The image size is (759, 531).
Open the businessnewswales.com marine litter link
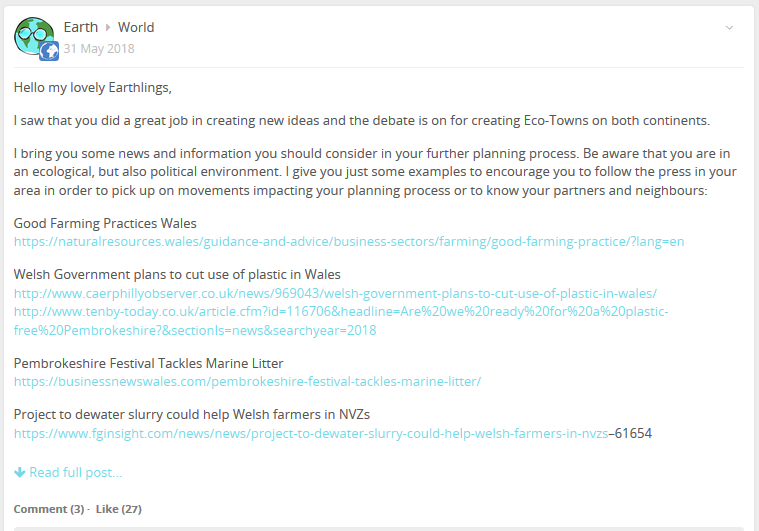pyautogui.click(x=247, y=381)
